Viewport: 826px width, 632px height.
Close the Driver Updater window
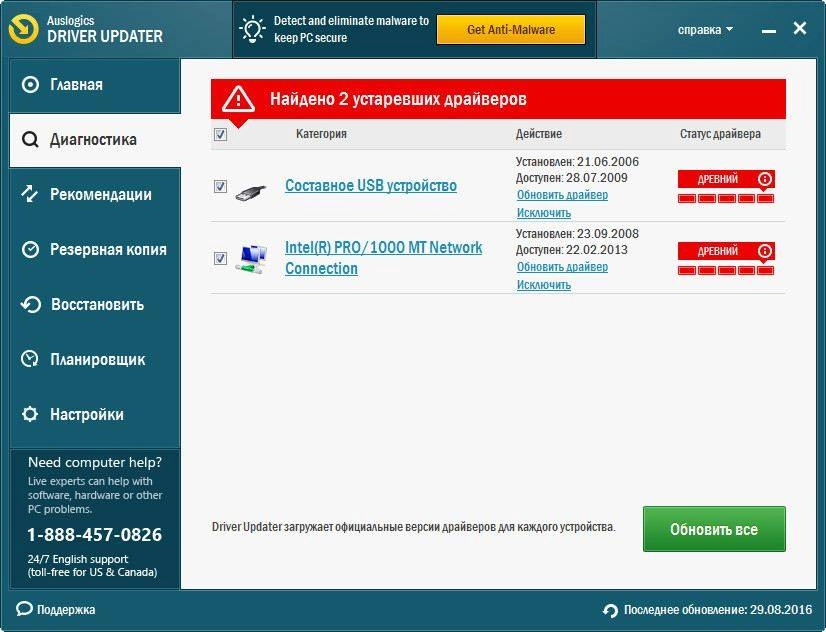pos(800,28)
